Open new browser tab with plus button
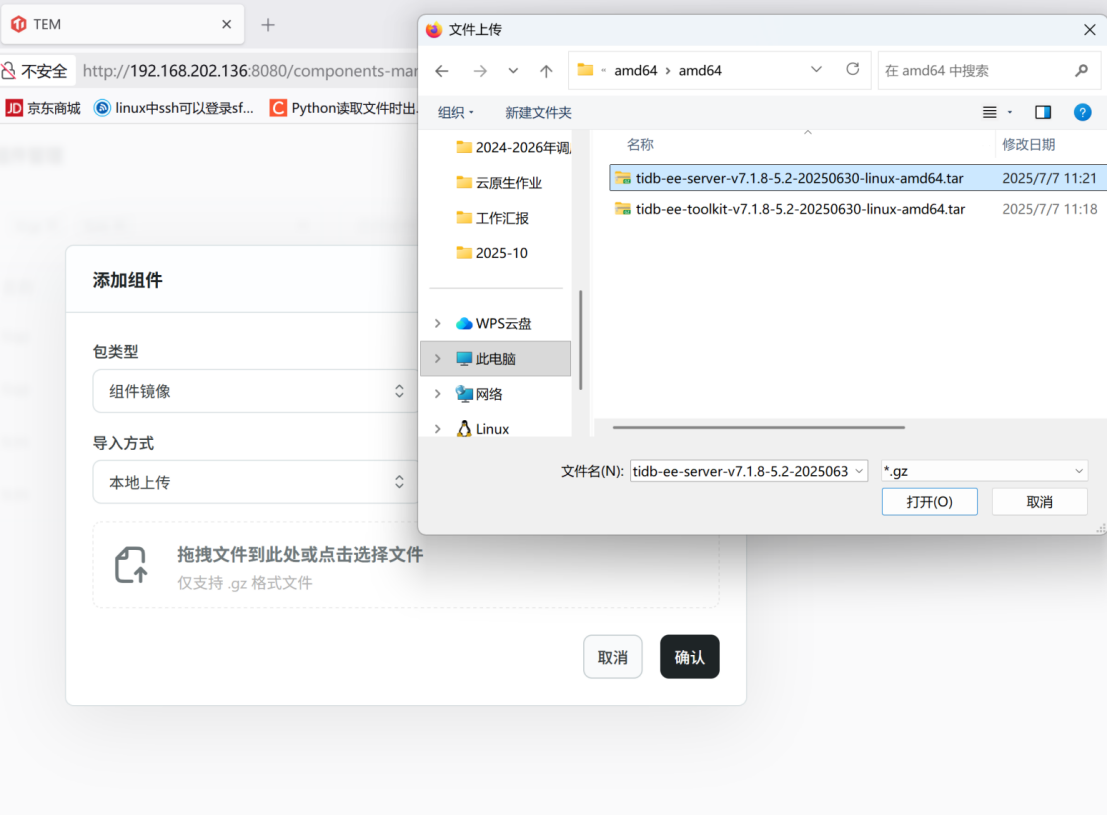1107x816 pixels. [x=268, y=25]
